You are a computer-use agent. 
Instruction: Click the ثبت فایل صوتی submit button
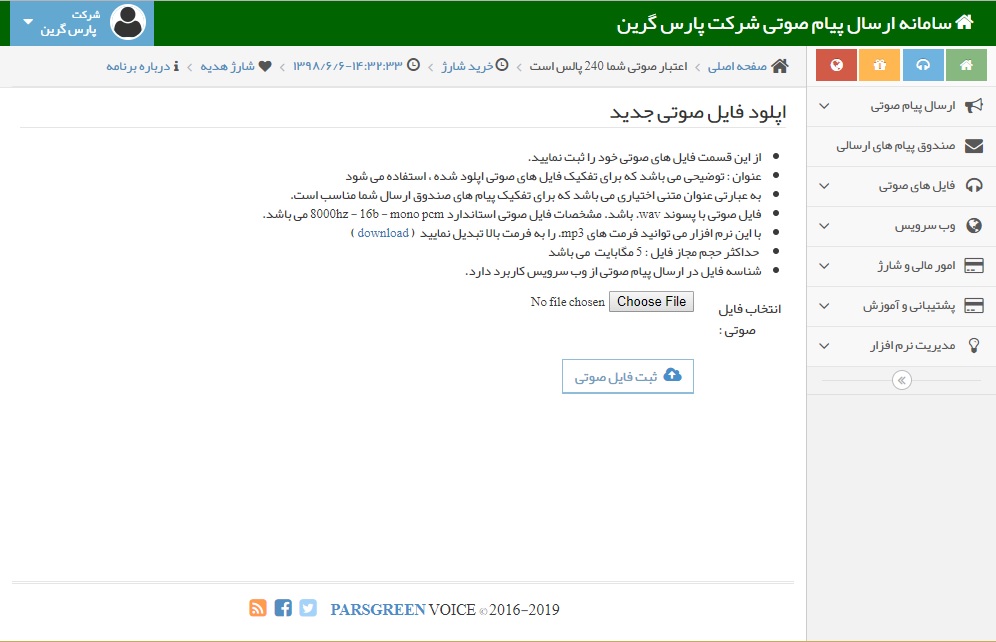tap(628, 376)
